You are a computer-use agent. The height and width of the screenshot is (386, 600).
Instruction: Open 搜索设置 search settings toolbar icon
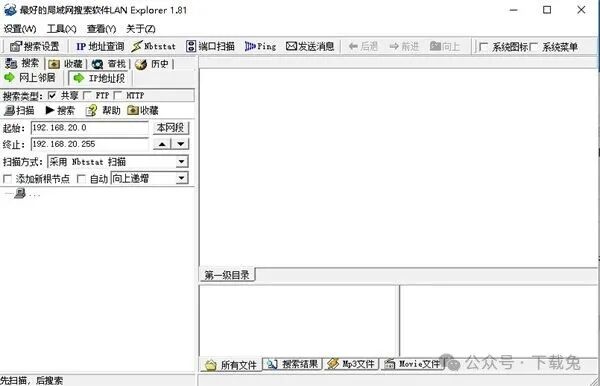34,47
